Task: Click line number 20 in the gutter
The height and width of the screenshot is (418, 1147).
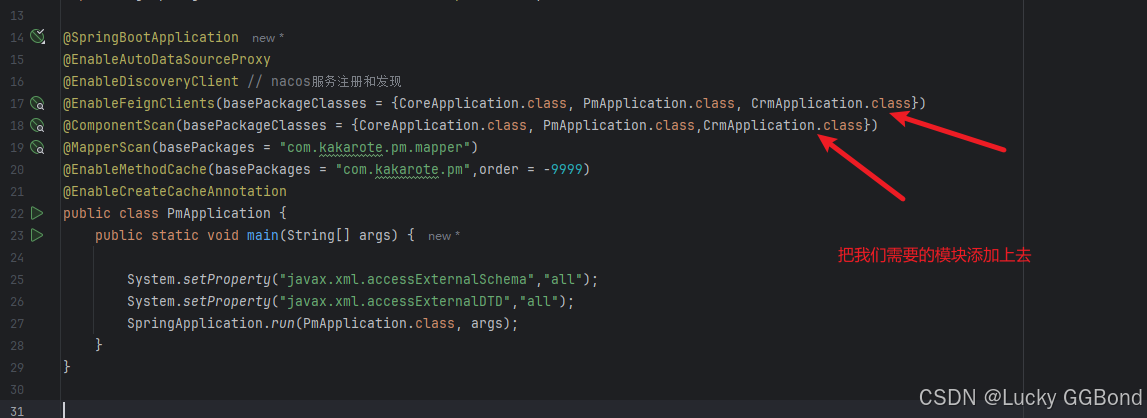Action: [18, 169]
